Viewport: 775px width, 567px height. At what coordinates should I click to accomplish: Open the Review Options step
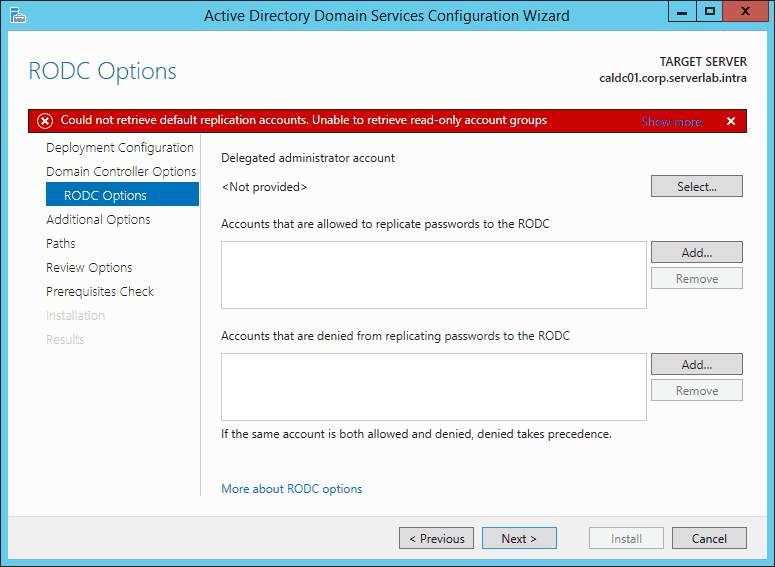89,267
